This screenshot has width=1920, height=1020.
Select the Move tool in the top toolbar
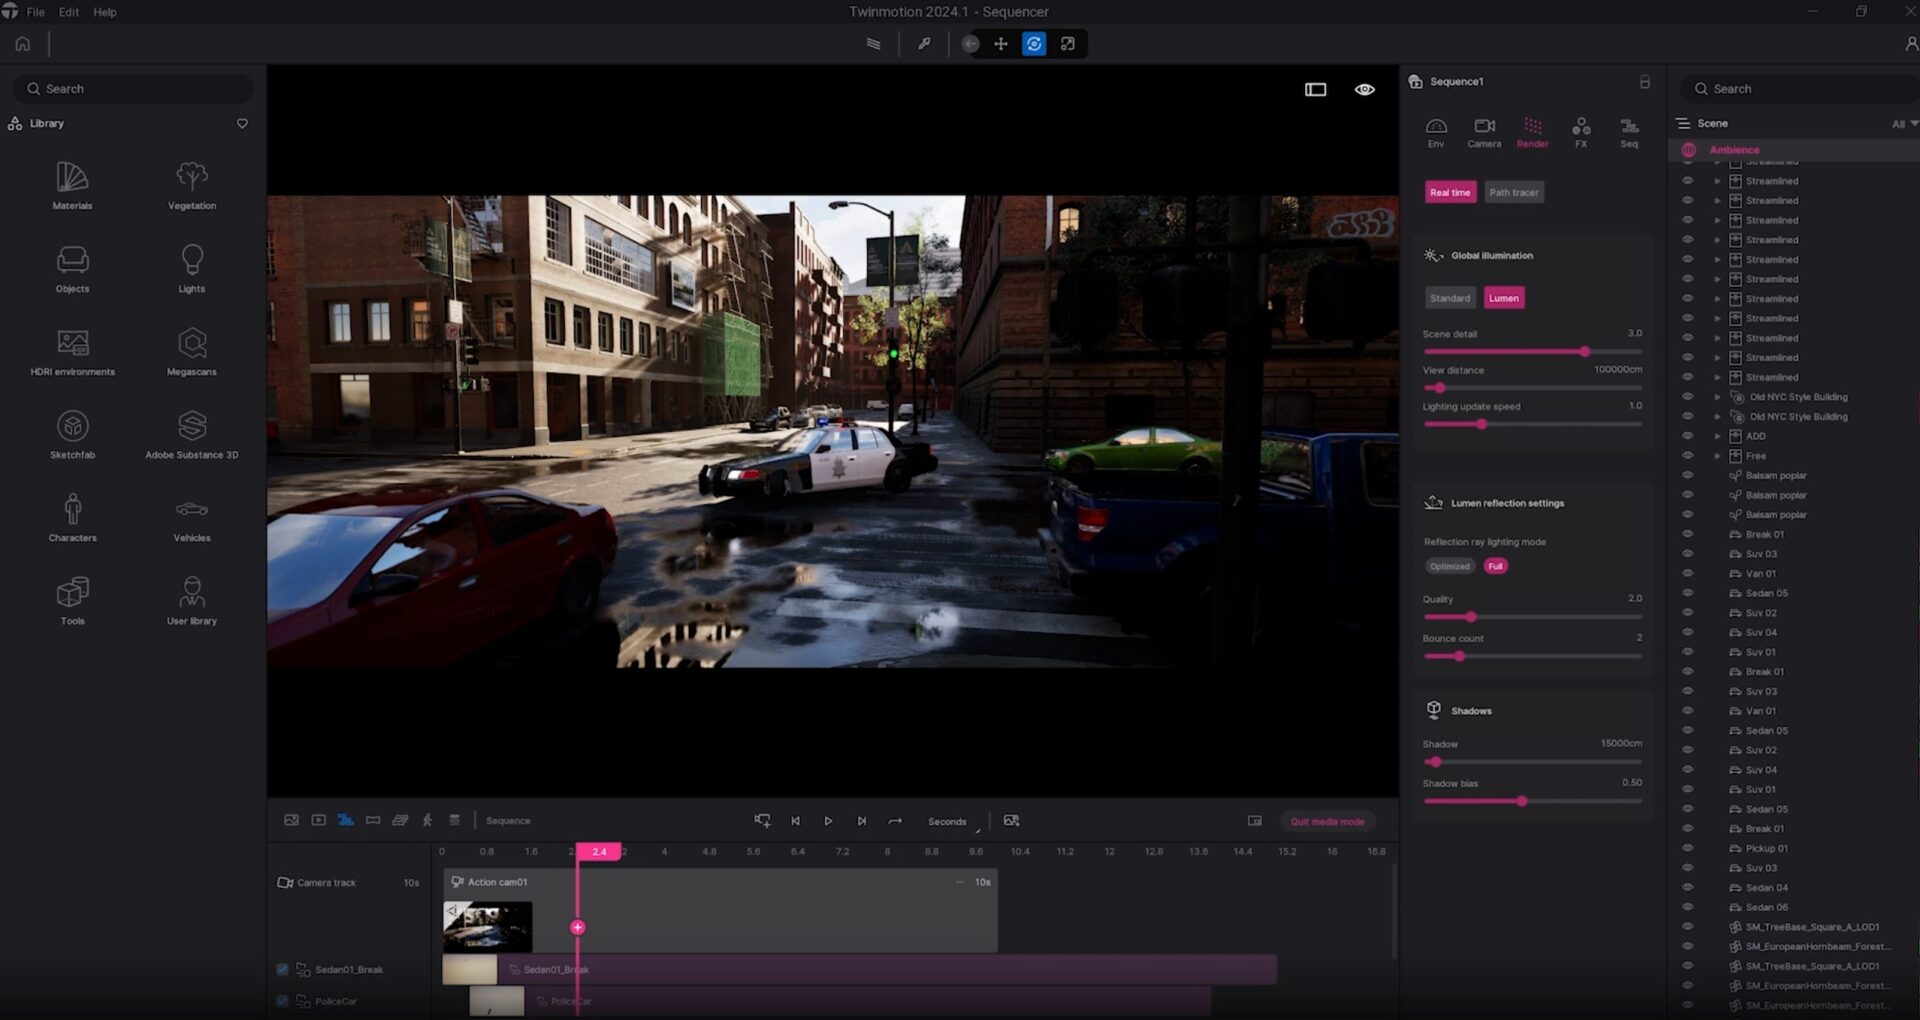[x=1001, y=43]
